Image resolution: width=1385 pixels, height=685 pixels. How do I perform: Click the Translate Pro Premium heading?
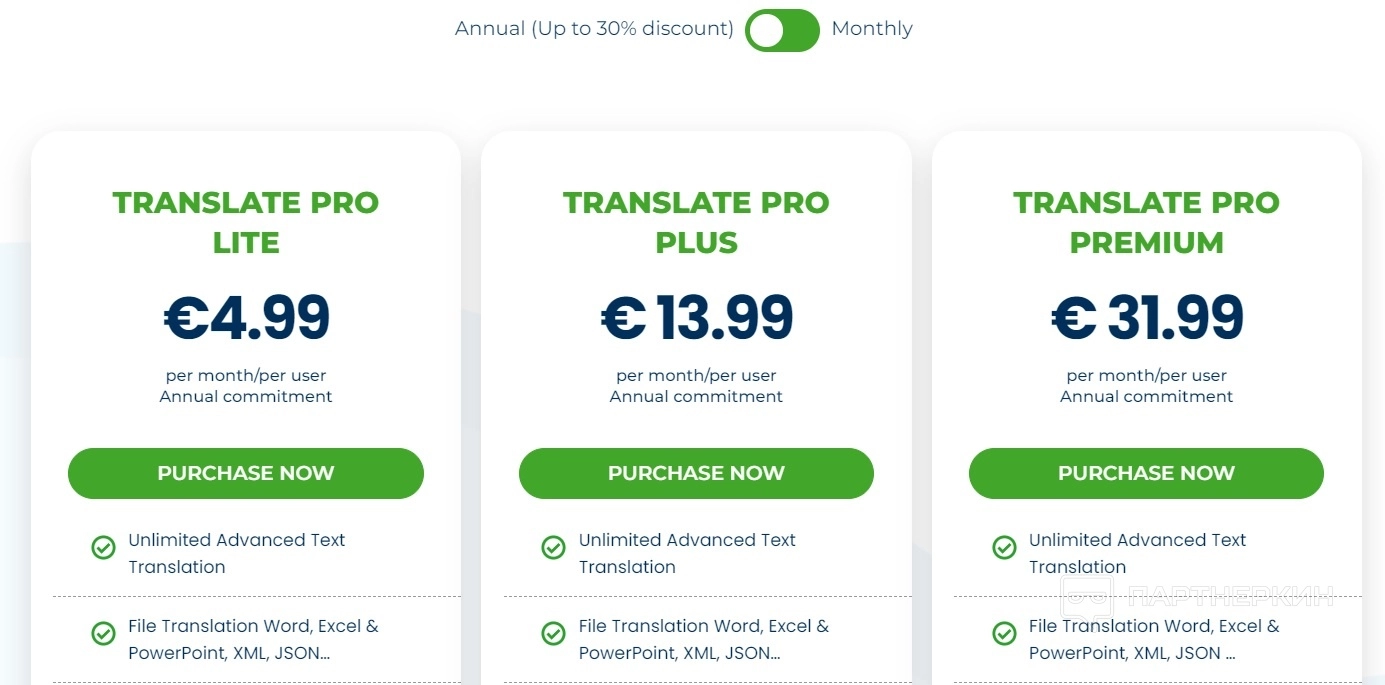1146,222
